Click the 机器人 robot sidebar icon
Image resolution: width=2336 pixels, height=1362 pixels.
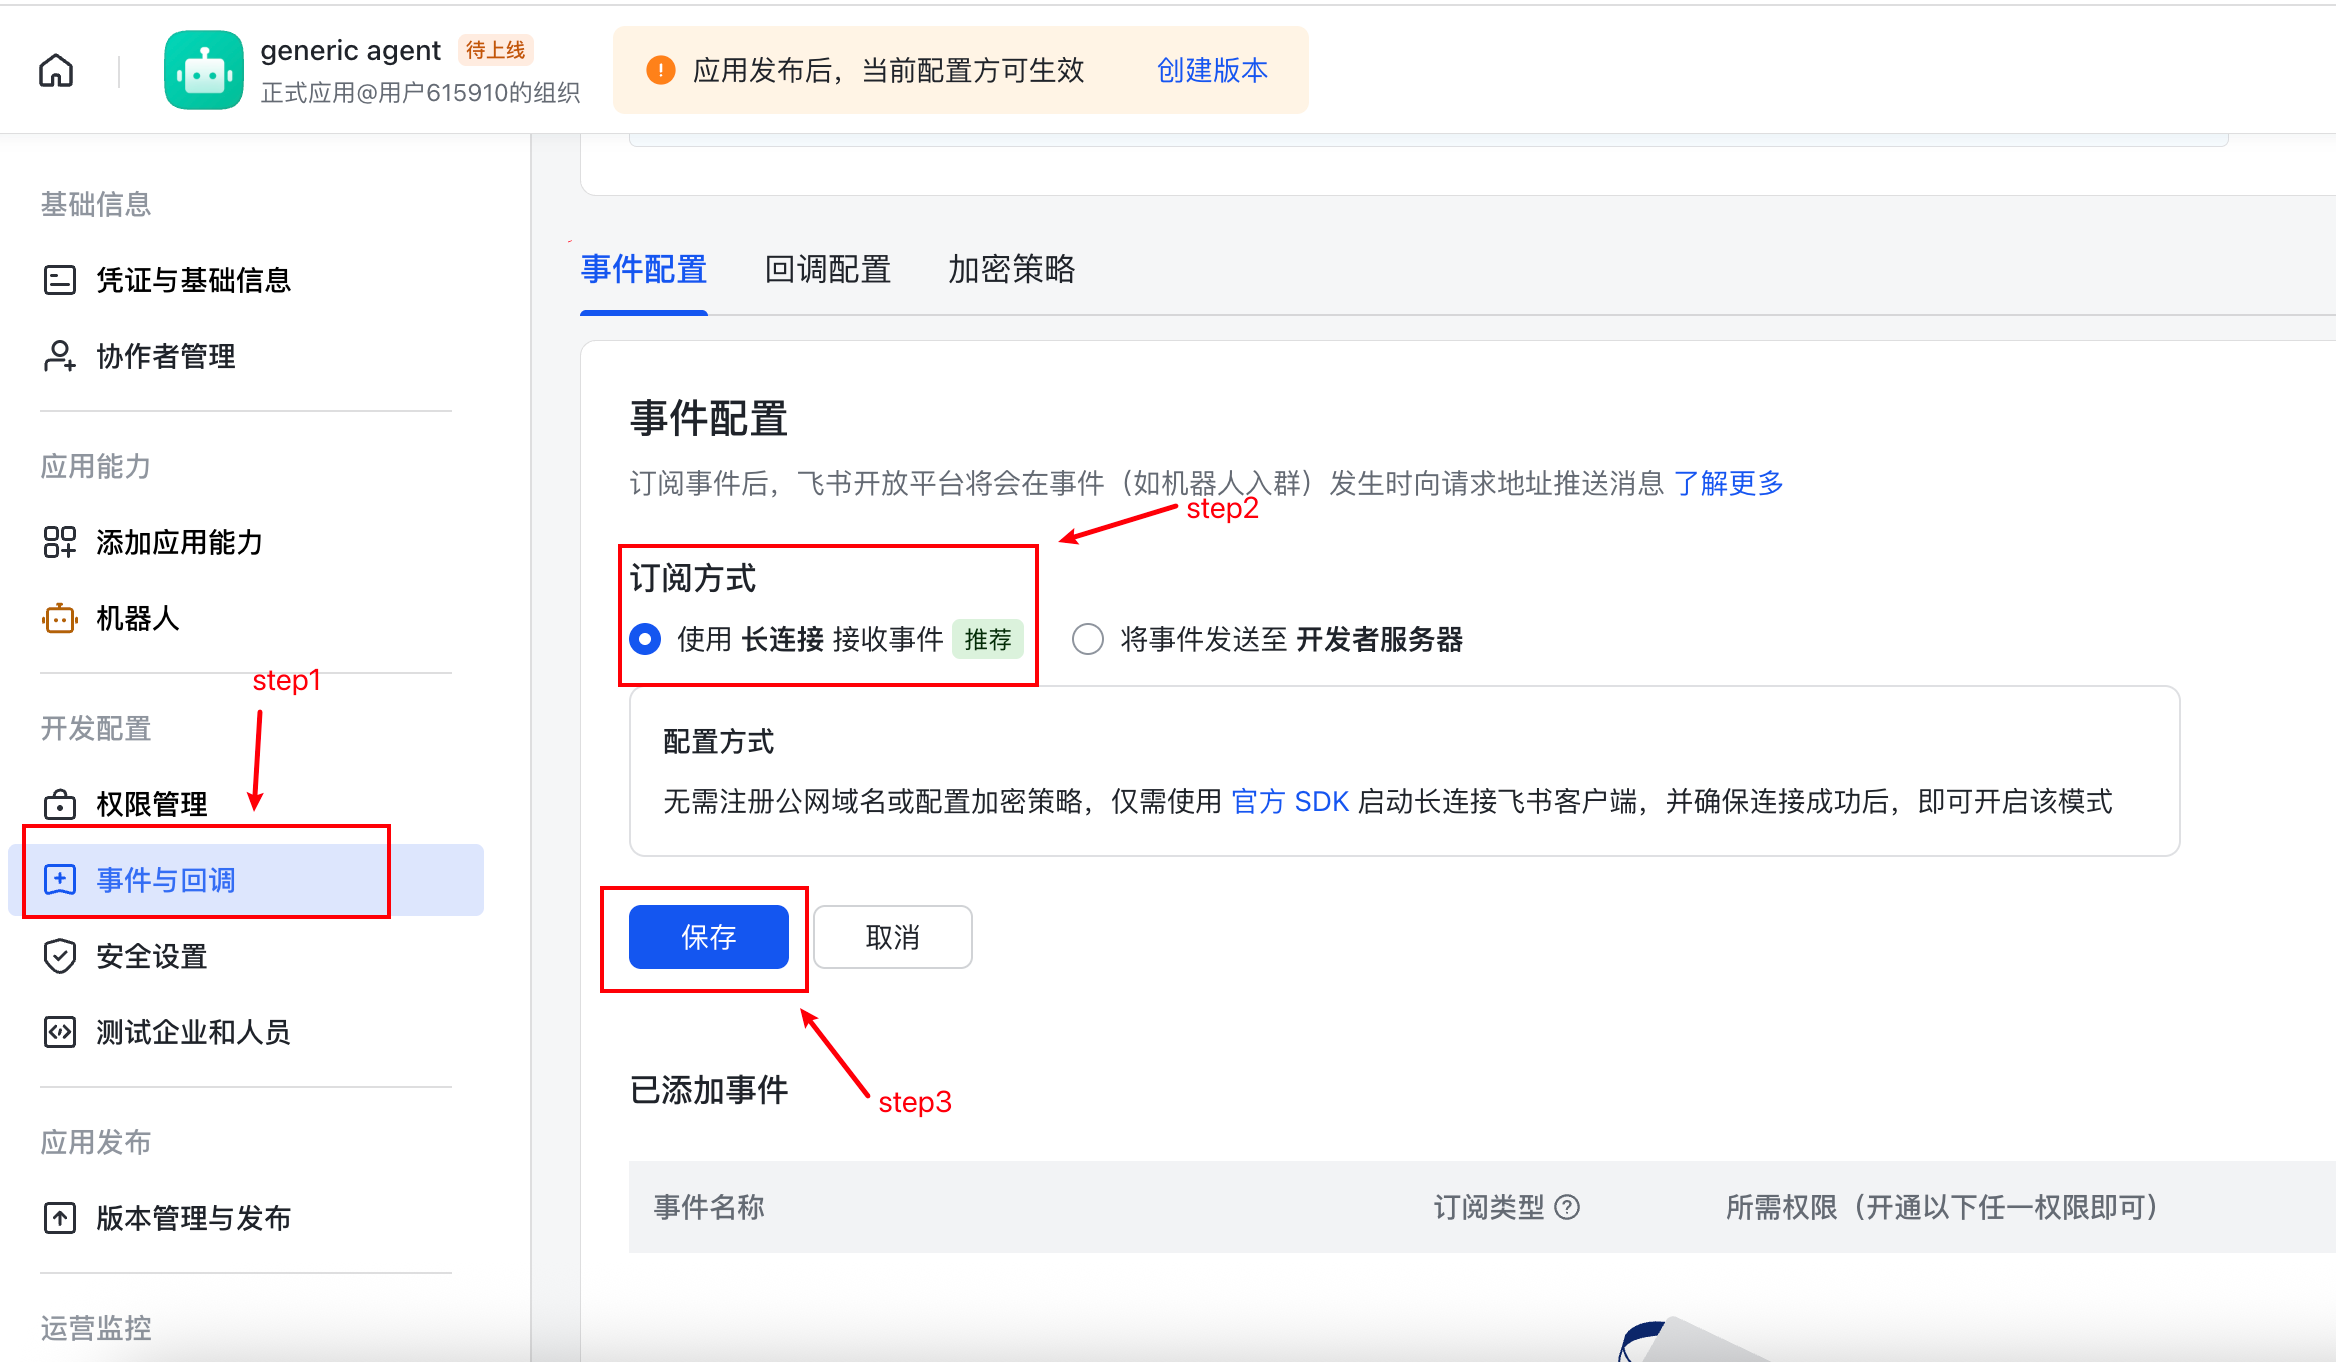point(60,619)
